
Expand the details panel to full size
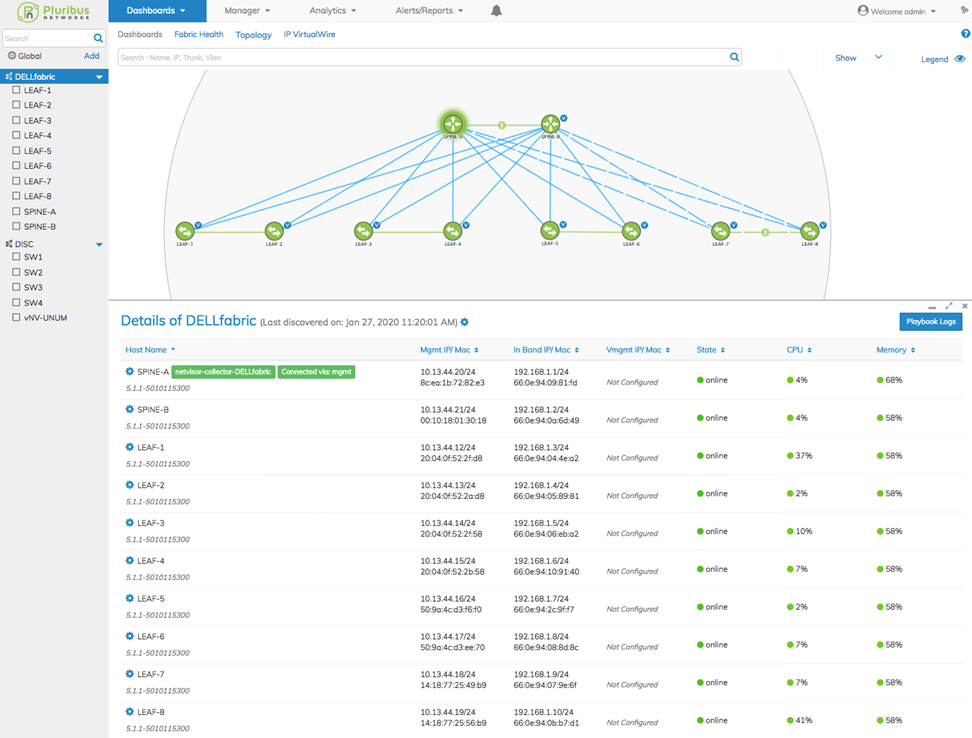tap(948, 306)
